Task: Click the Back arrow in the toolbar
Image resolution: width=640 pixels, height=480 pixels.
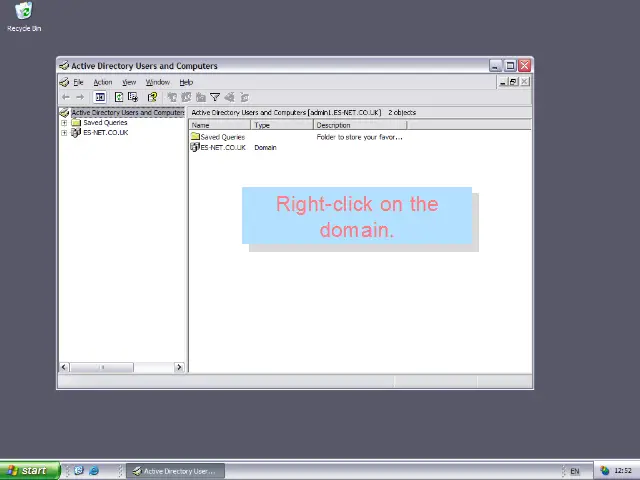Action: (66, 97)
